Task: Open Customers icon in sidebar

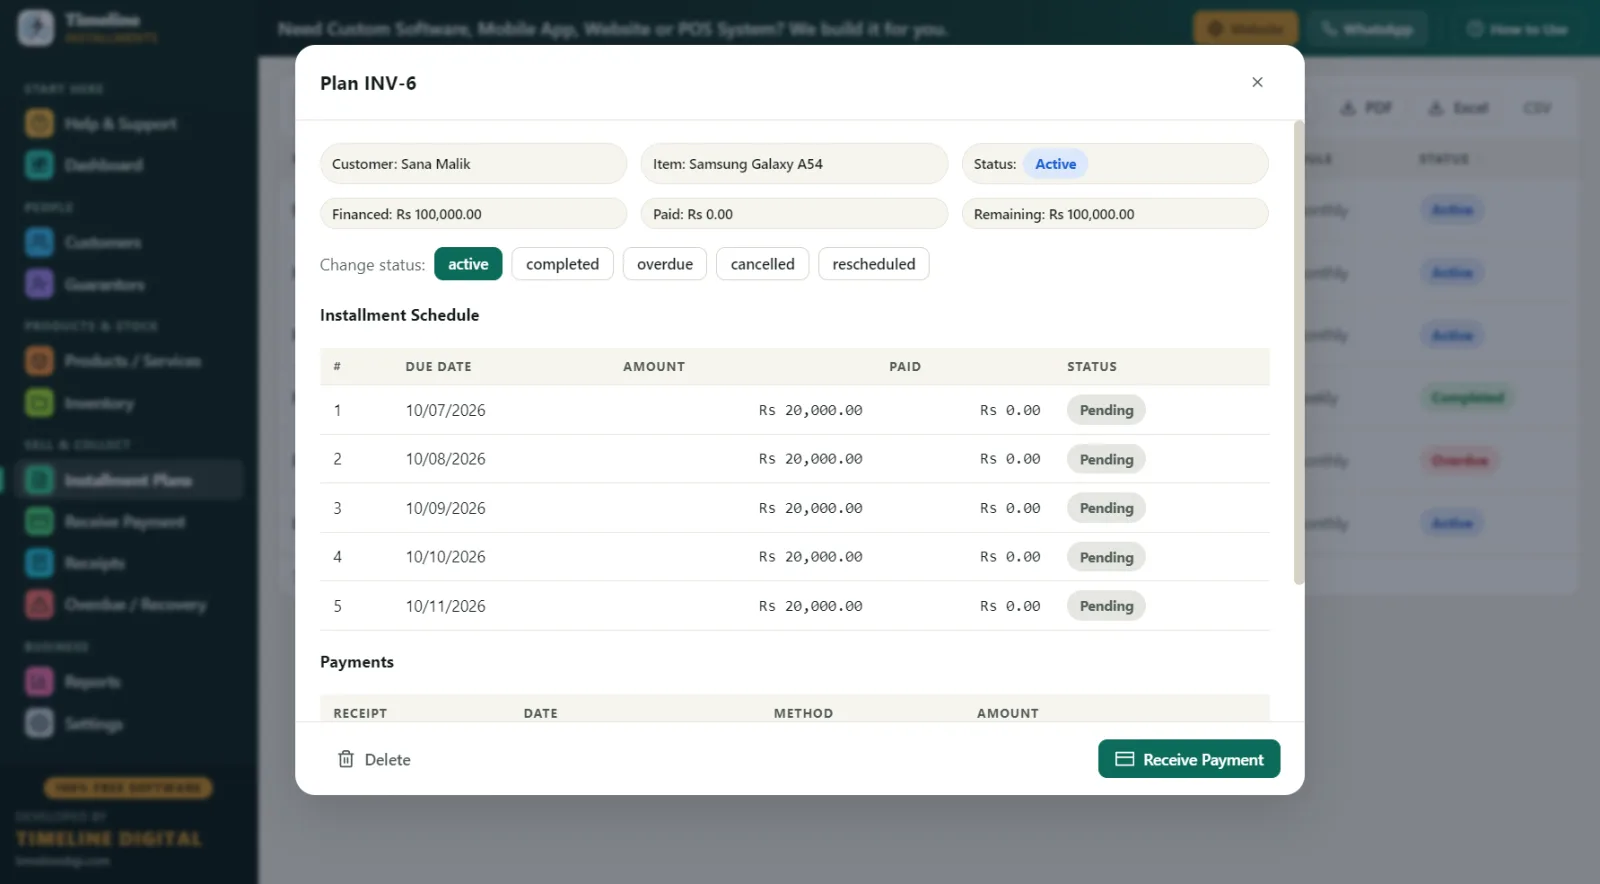Action: coord(39,242)
